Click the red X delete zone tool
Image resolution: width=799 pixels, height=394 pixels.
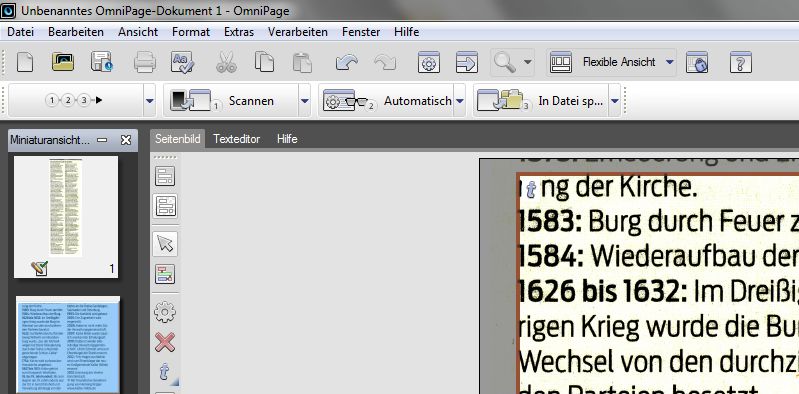(165, 343)
